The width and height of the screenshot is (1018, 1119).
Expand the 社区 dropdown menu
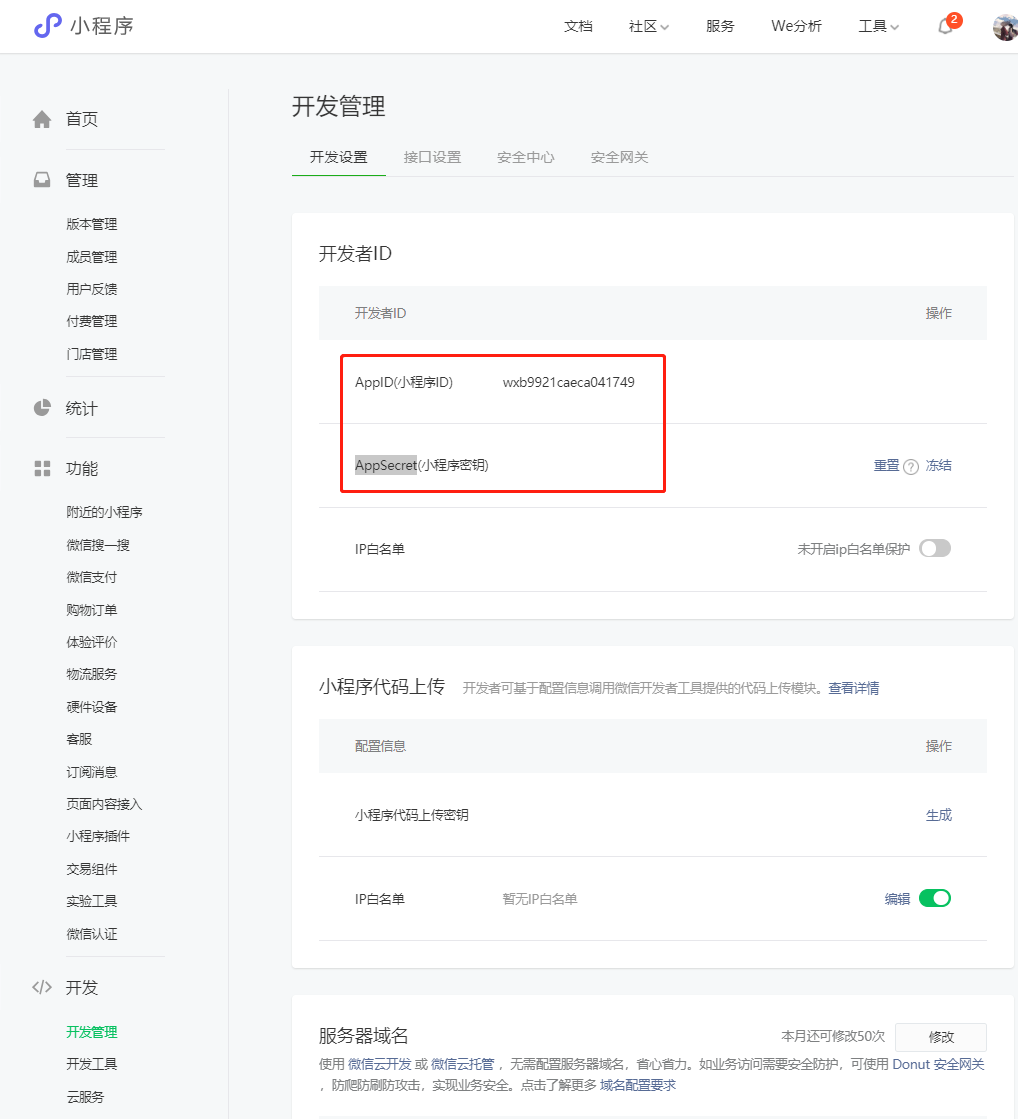[648, 26]
